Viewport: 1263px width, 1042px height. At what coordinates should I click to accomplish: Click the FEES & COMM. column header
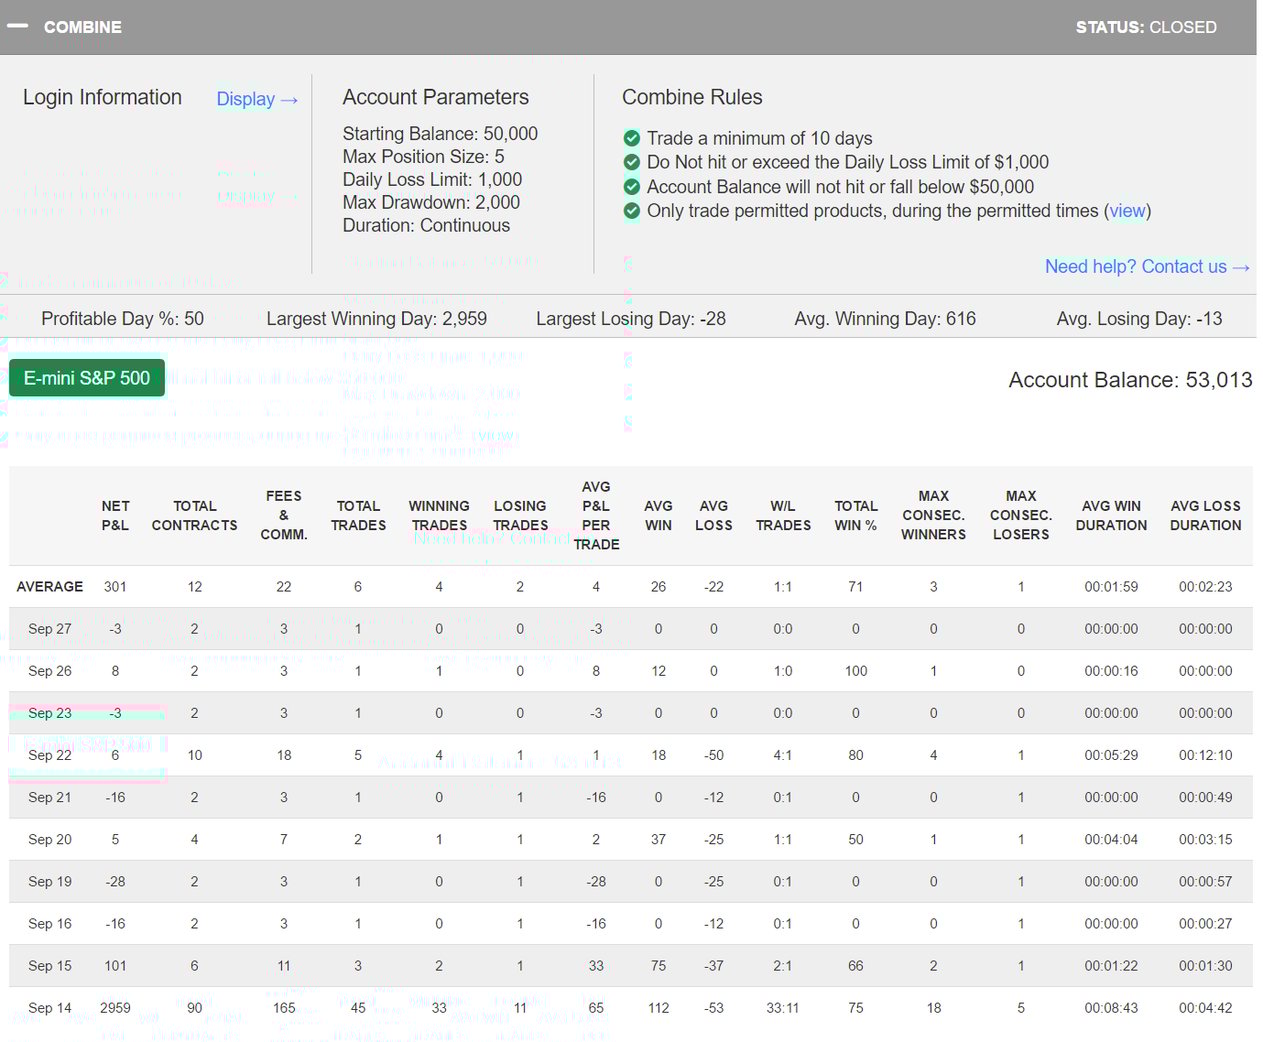[283, 515]
